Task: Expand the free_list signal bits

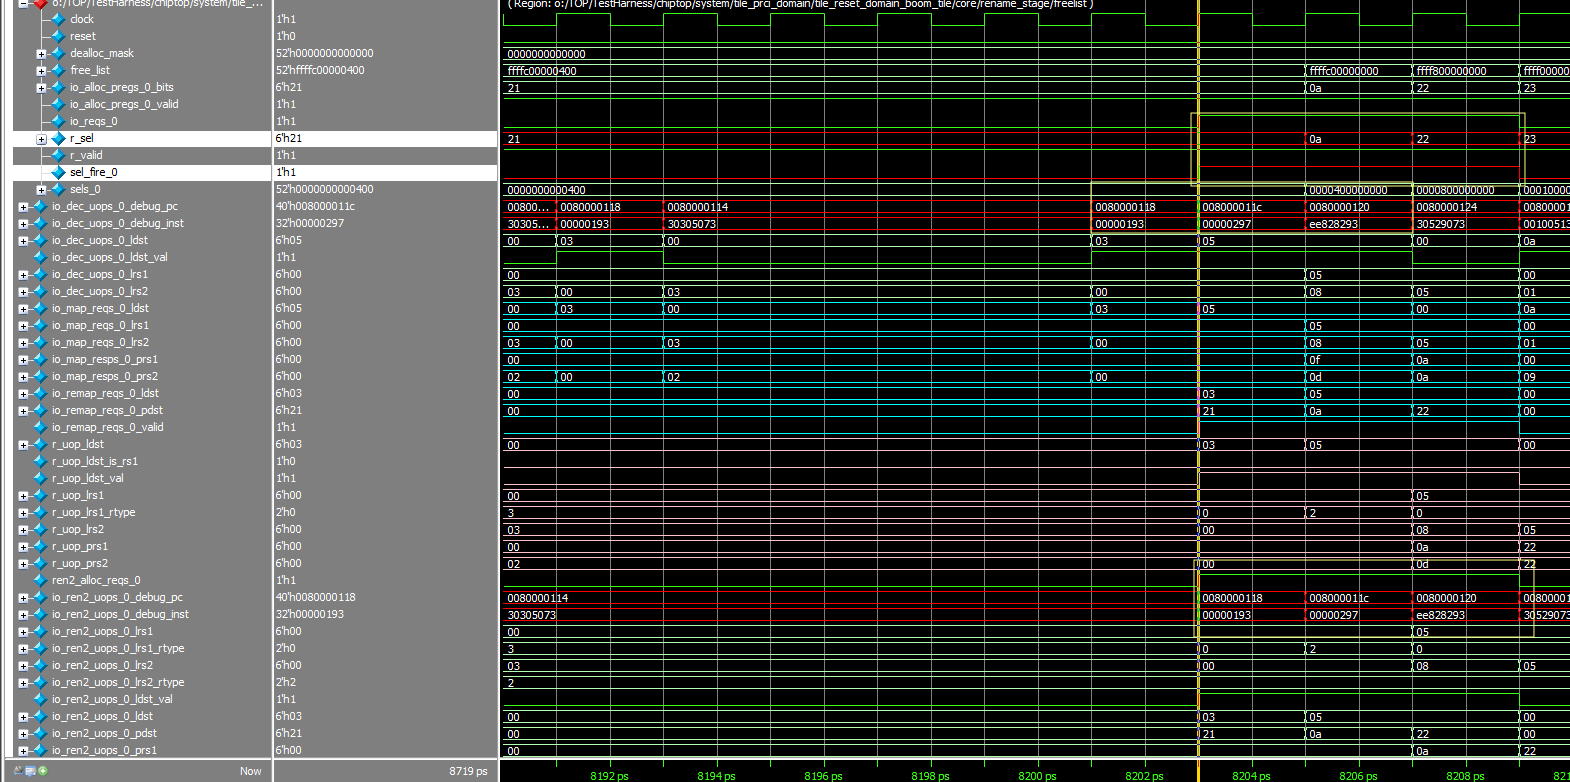Action: tap(41, 71)
